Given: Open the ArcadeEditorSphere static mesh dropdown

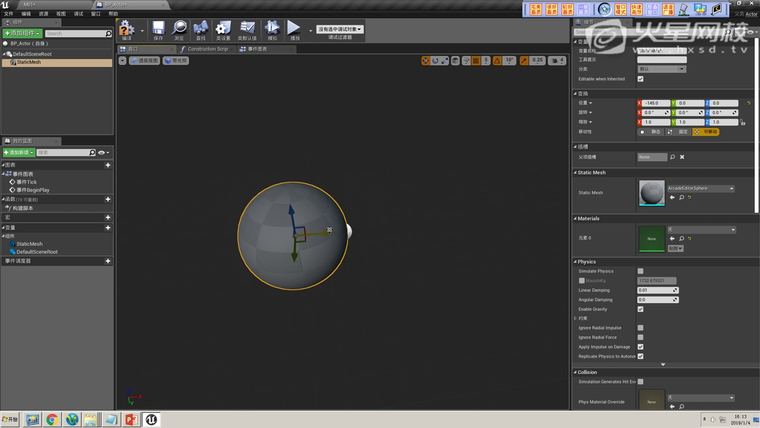Looking at the screenshot, I should (x=700, y=188).
